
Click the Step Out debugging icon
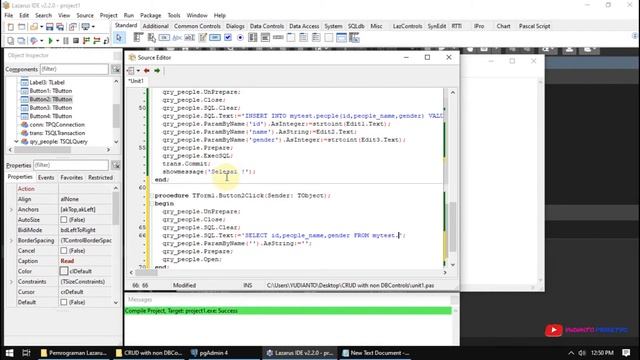click(x=106, y=41)
